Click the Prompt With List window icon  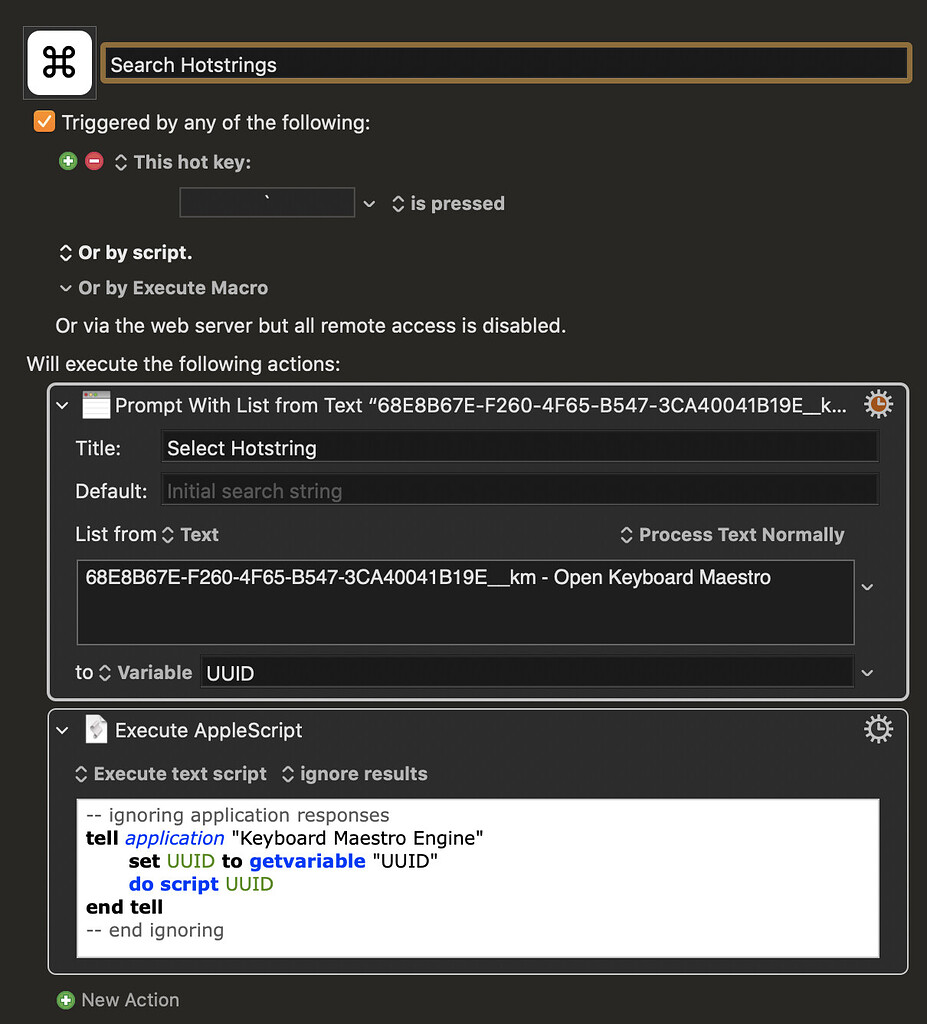96,405
